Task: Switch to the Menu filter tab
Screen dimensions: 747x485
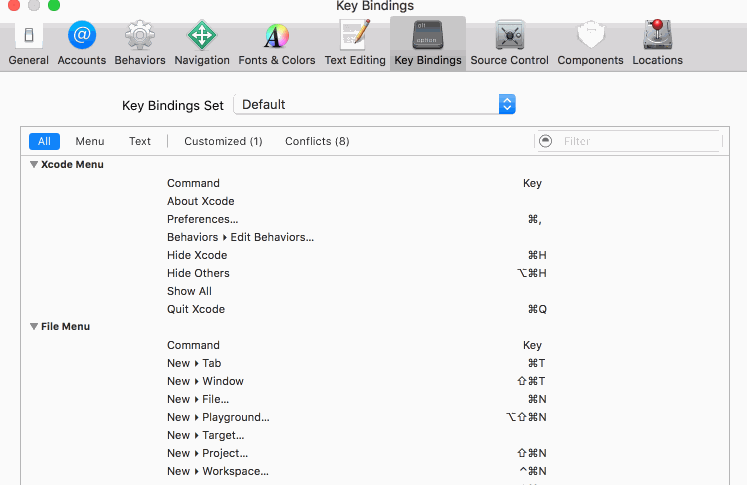Action: tap(90, 141)
